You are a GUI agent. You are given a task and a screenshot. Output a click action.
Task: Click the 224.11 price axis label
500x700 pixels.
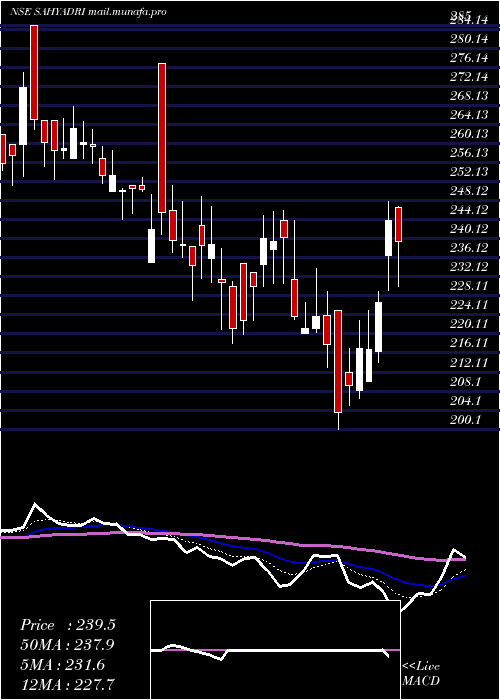(469, 305)
